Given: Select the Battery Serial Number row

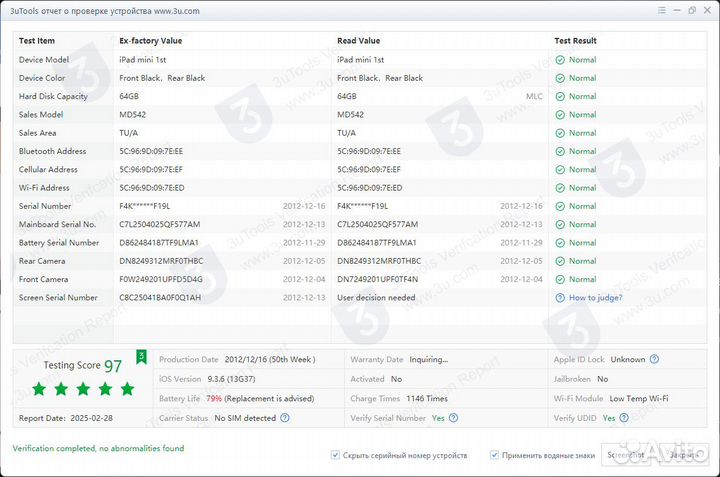Looking at the screenshot, I should click(59, 243).
